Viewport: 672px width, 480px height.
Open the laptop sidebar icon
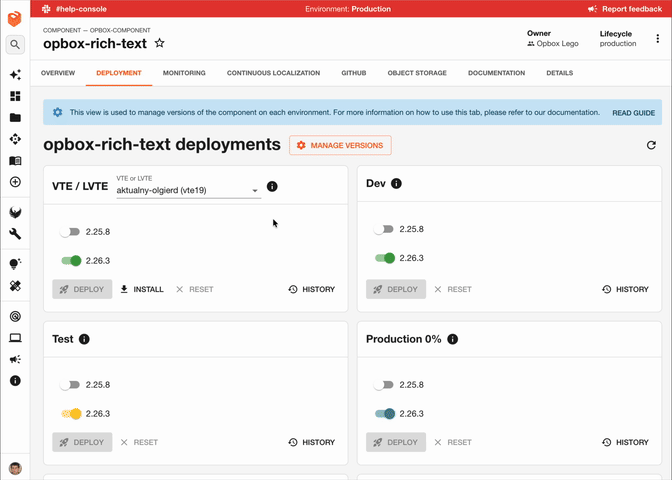15,338
